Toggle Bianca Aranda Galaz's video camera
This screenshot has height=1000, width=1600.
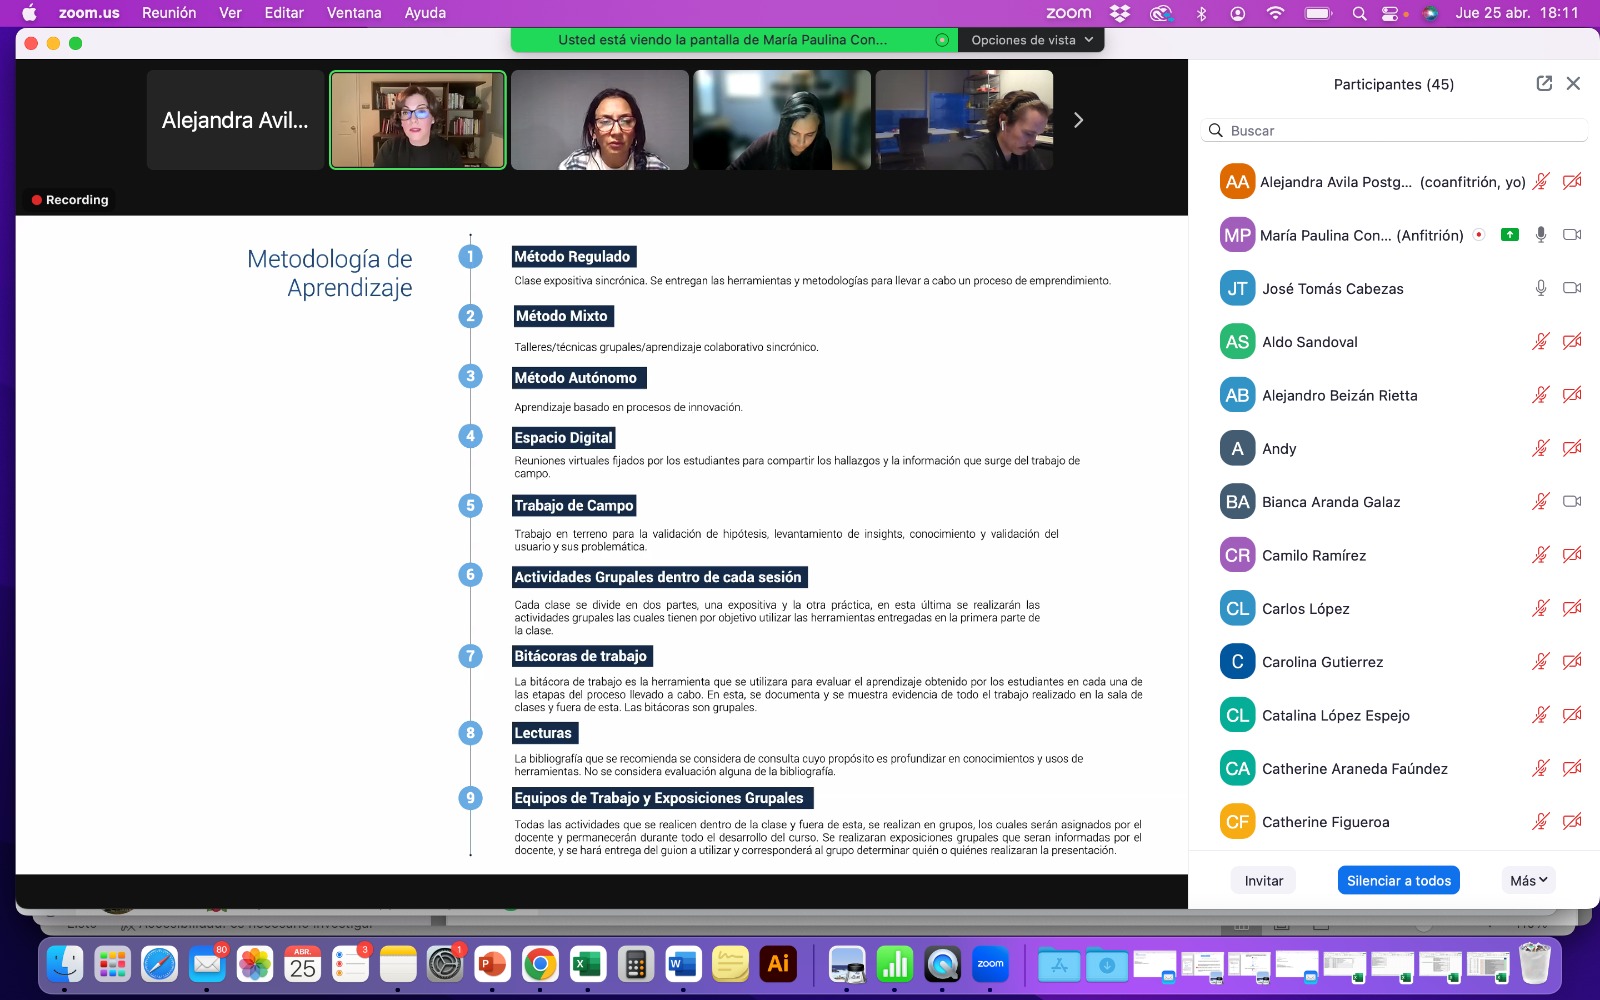1572,502
